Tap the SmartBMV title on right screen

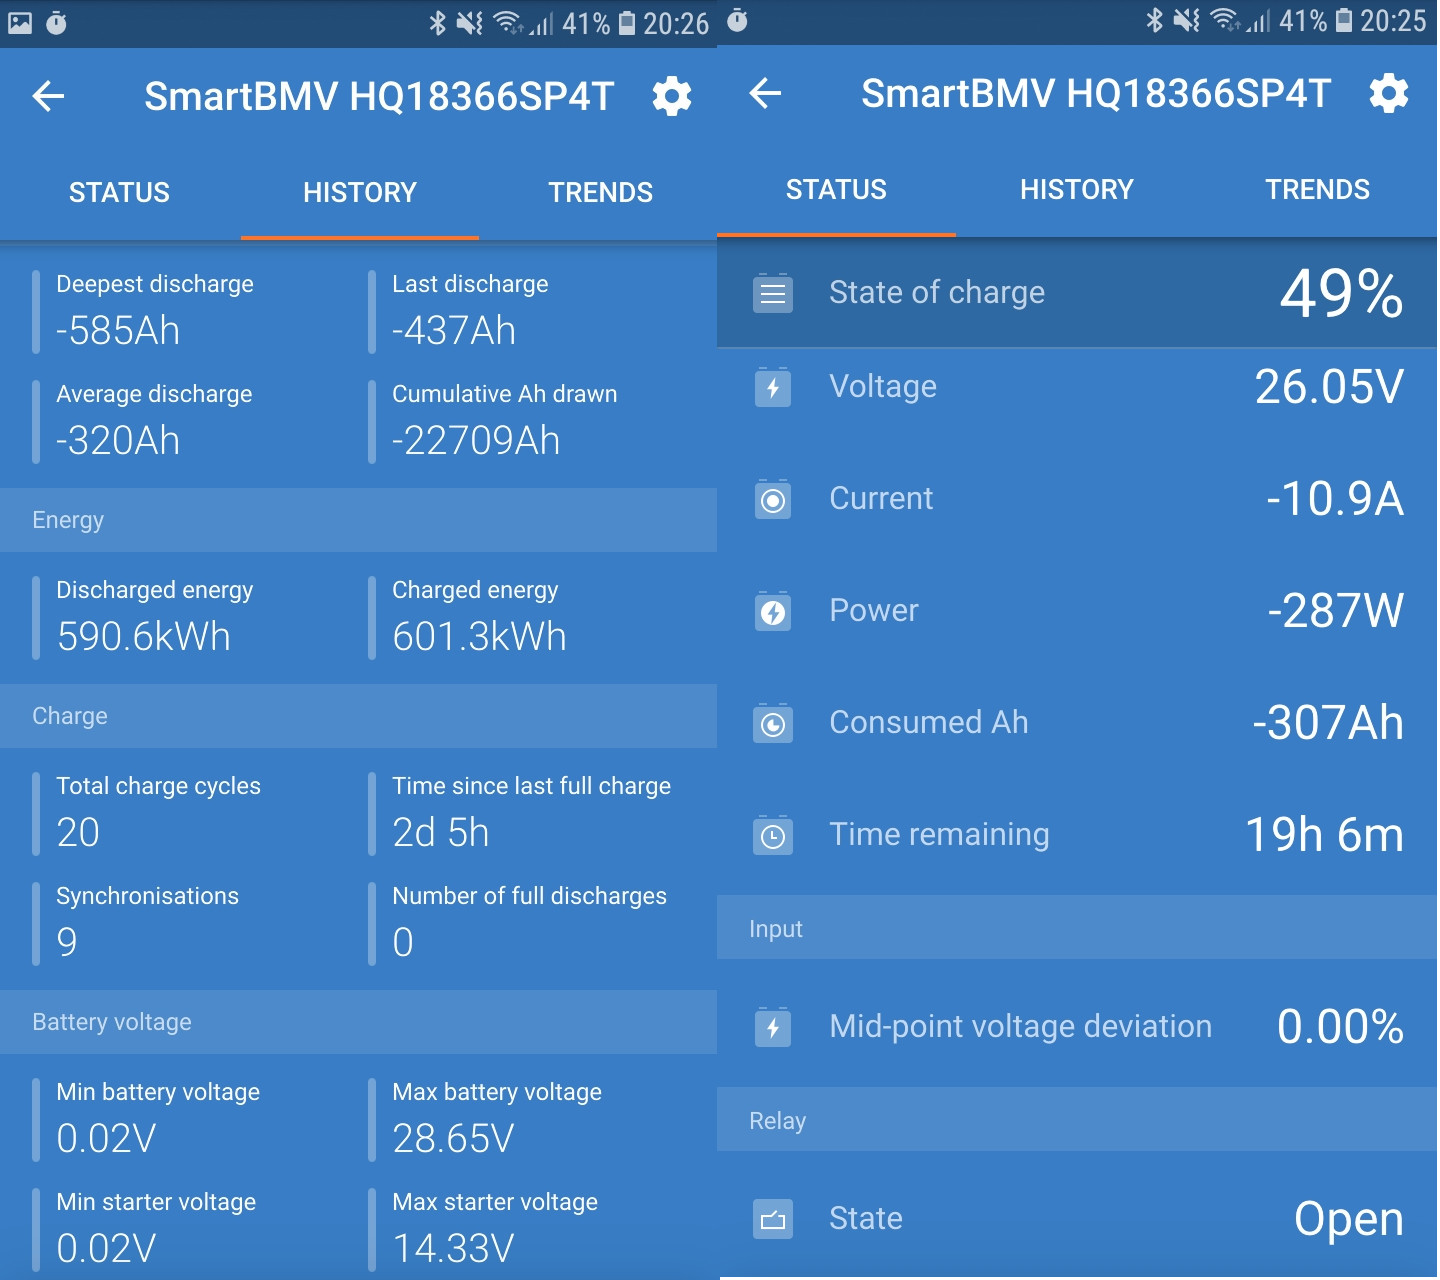coord(1096,94)
